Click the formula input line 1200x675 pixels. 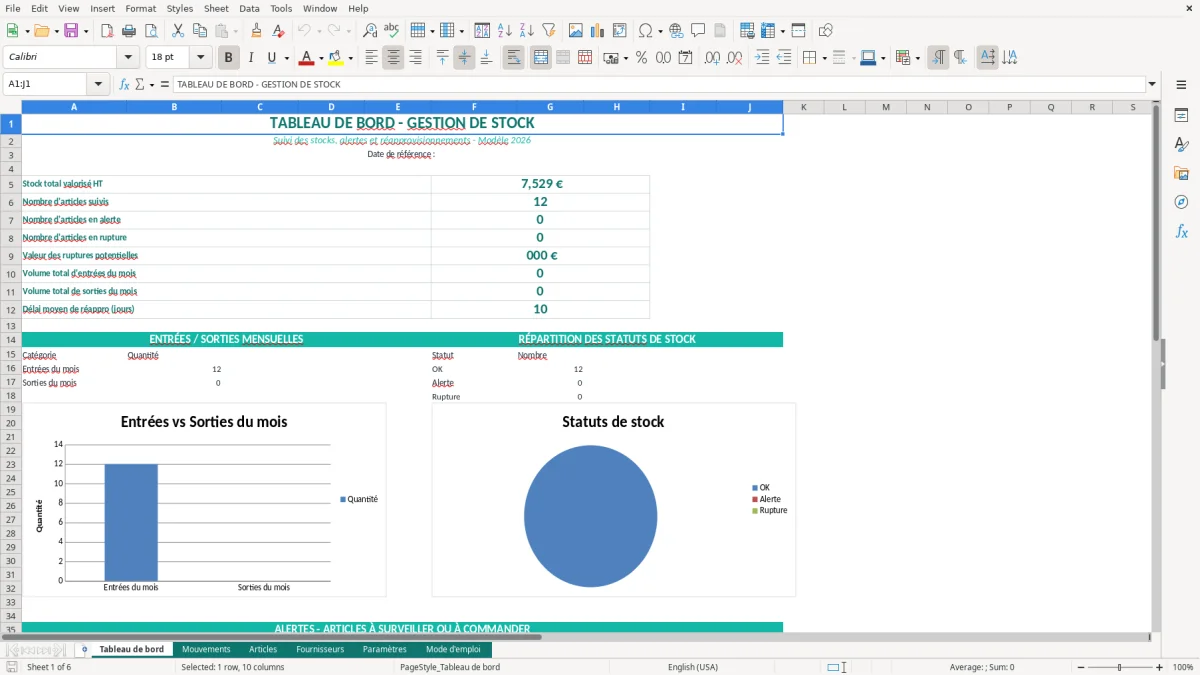(658, 85)
